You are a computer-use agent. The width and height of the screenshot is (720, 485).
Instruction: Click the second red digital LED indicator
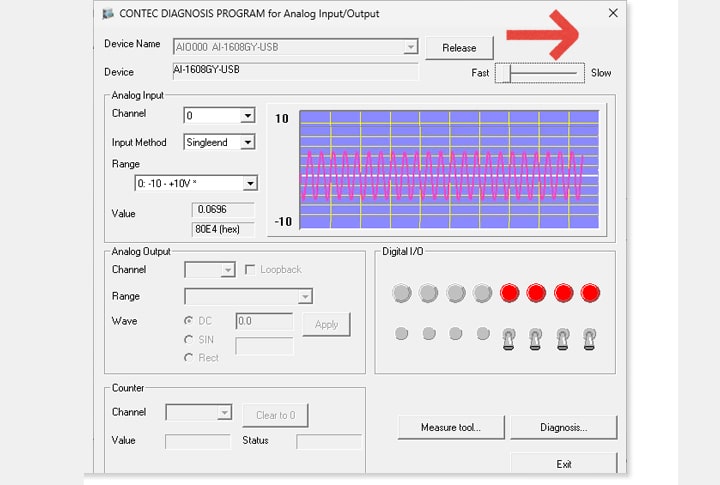536,293
